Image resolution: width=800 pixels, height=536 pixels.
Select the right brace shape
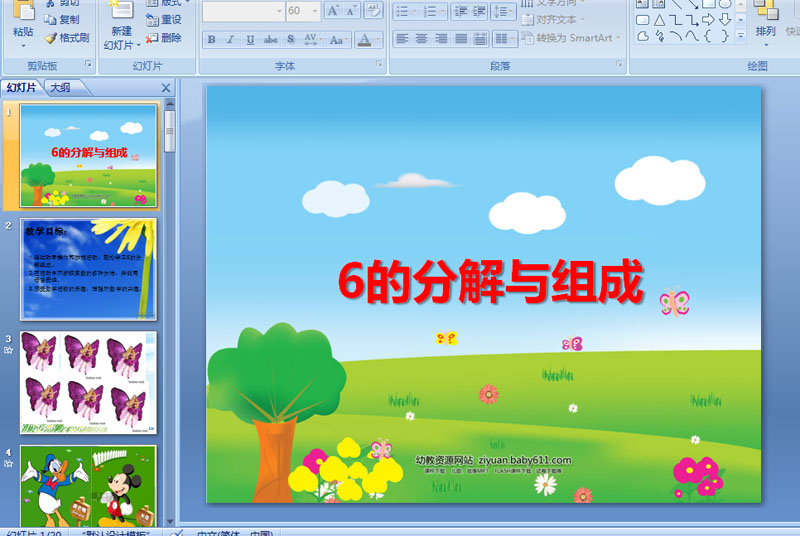click(x=725, y=36)
